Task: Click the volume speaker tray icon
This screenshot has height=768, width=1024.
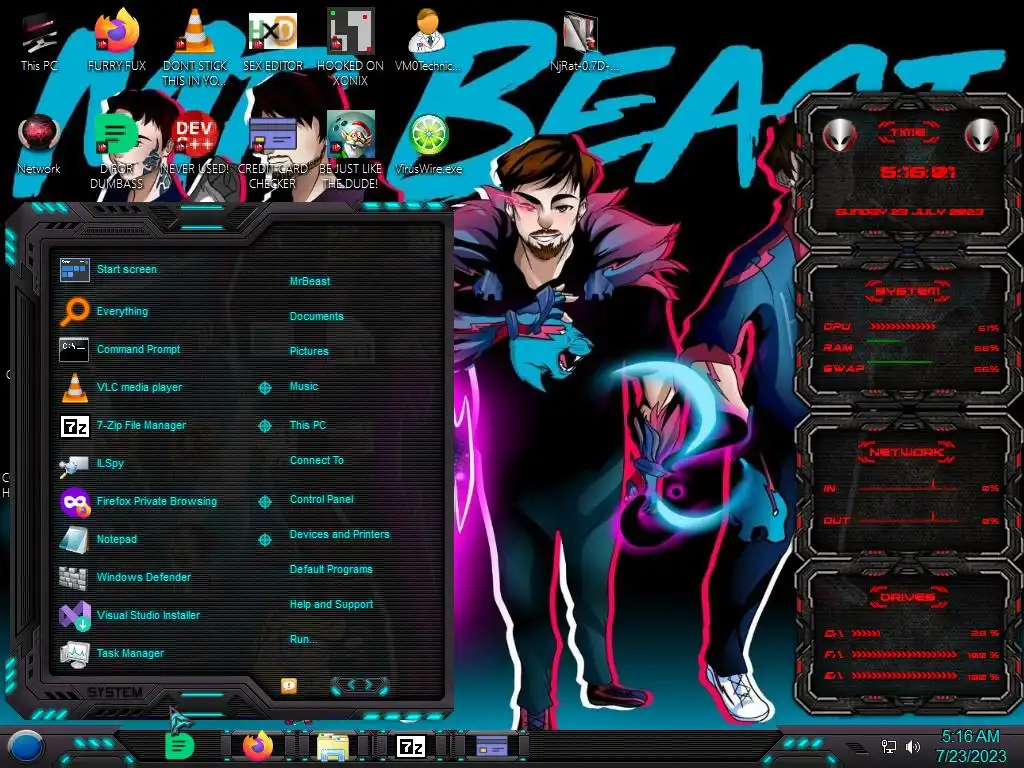Action: pos(913,746)
